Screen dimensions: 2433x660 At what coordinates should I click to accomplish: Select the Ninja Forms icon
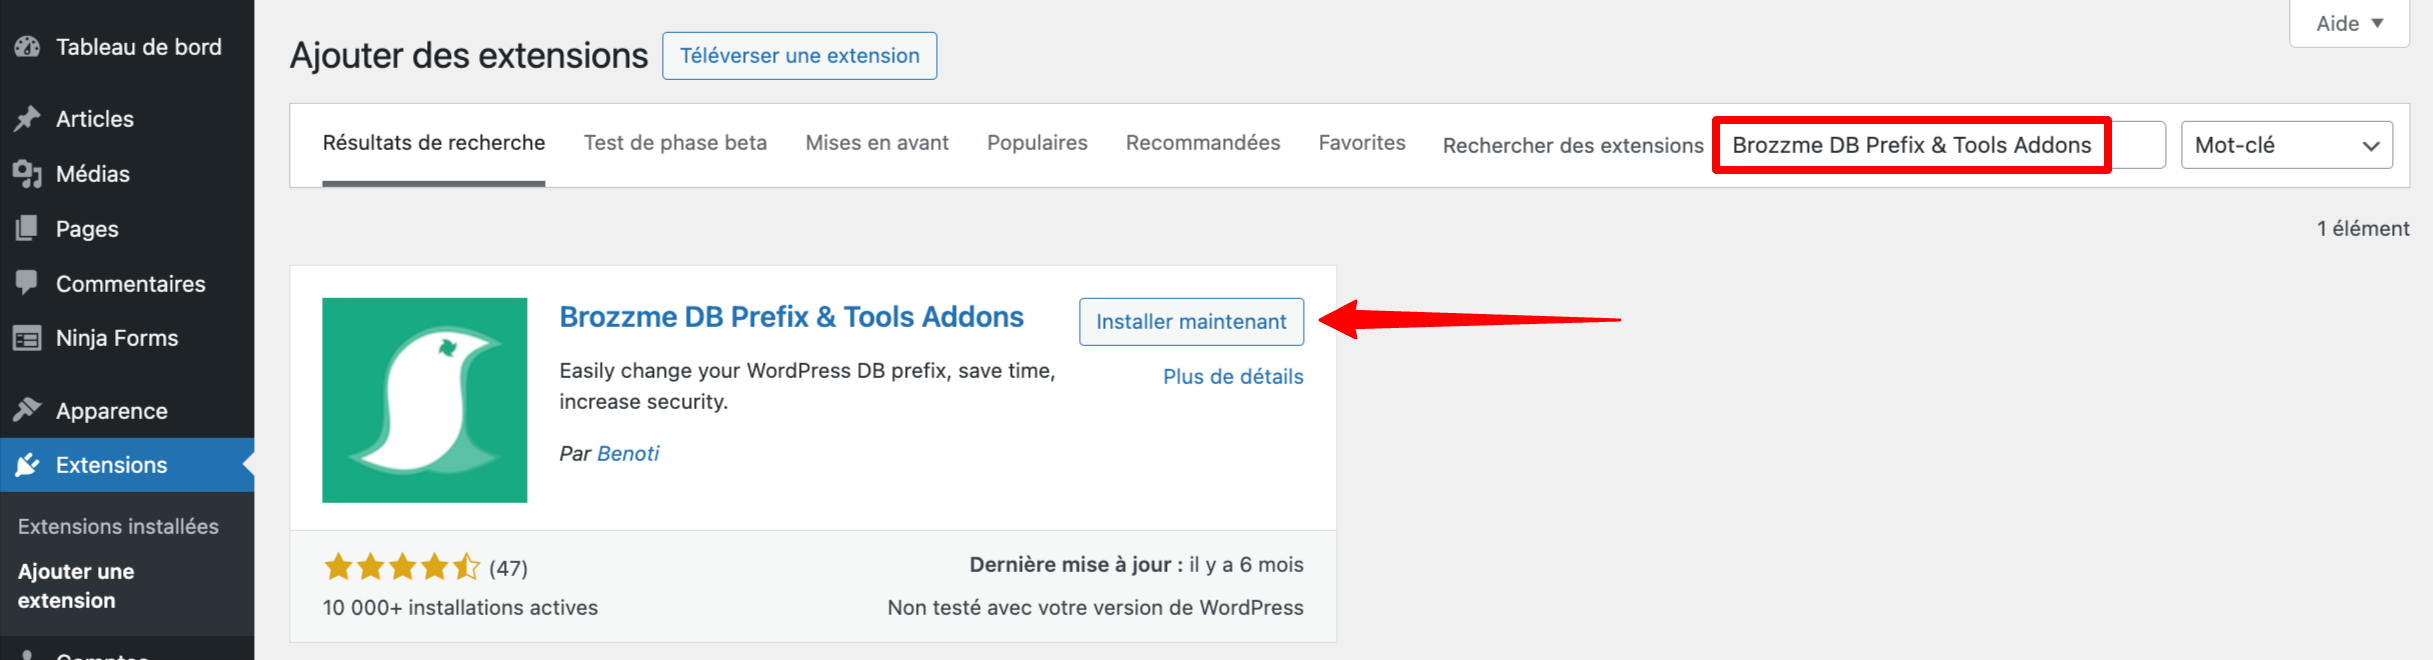[x=27, y=337]
